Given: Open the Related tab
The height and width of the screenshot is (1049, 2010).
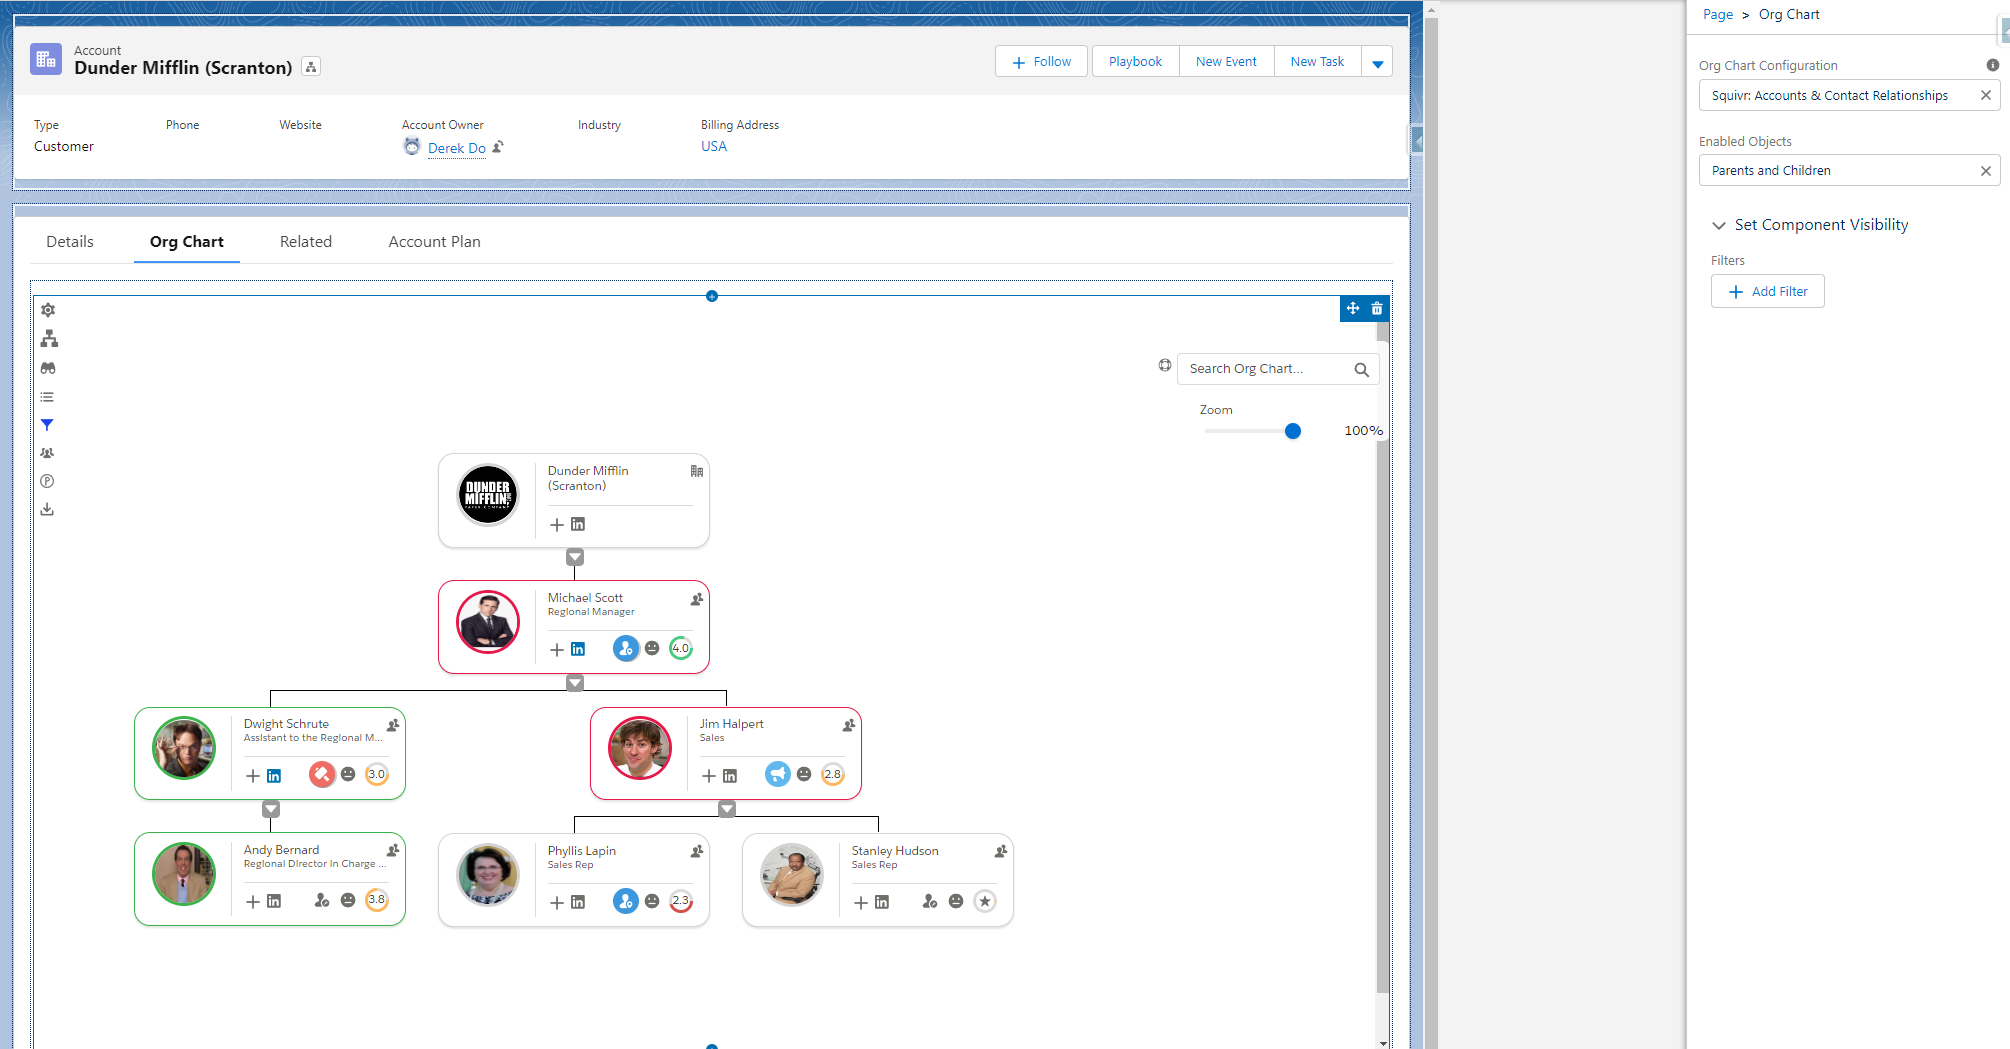Looking at the screenshot, I should click(x=306, y=242).
